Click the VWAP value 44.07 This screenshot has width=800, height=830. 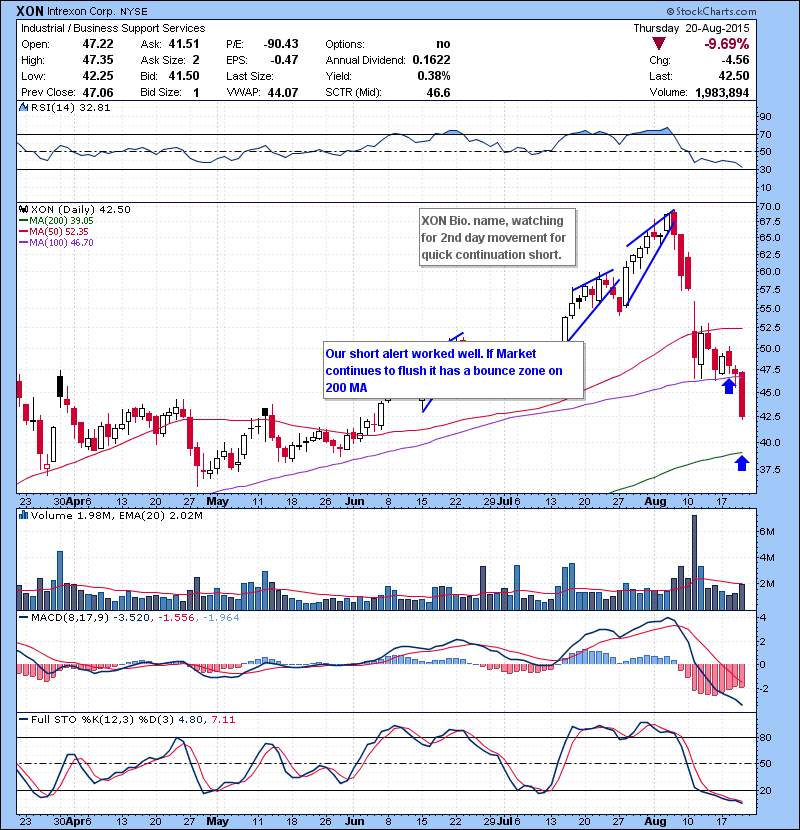pyautogui.click(x=283, y=92)
